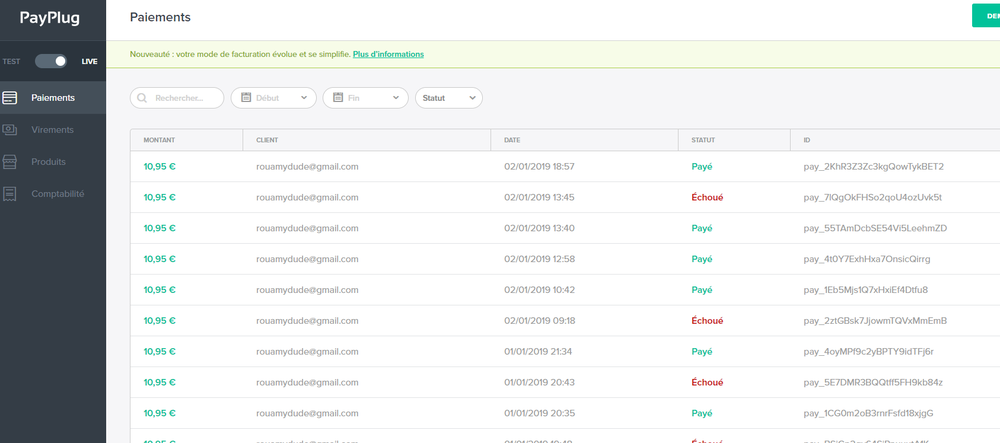This screenshot has height=443, width=1000.
Task: Click the calendar icon in Début filter
Action: (x=246, y=98)
